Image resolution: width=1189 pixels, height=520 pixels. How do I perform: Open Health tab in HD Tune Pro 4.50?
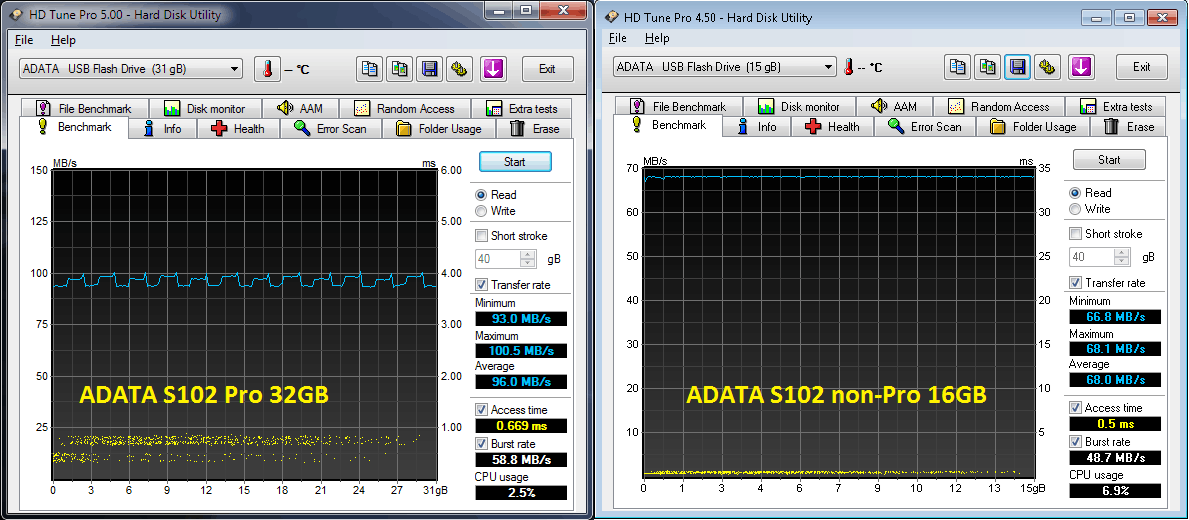(833, 127)
